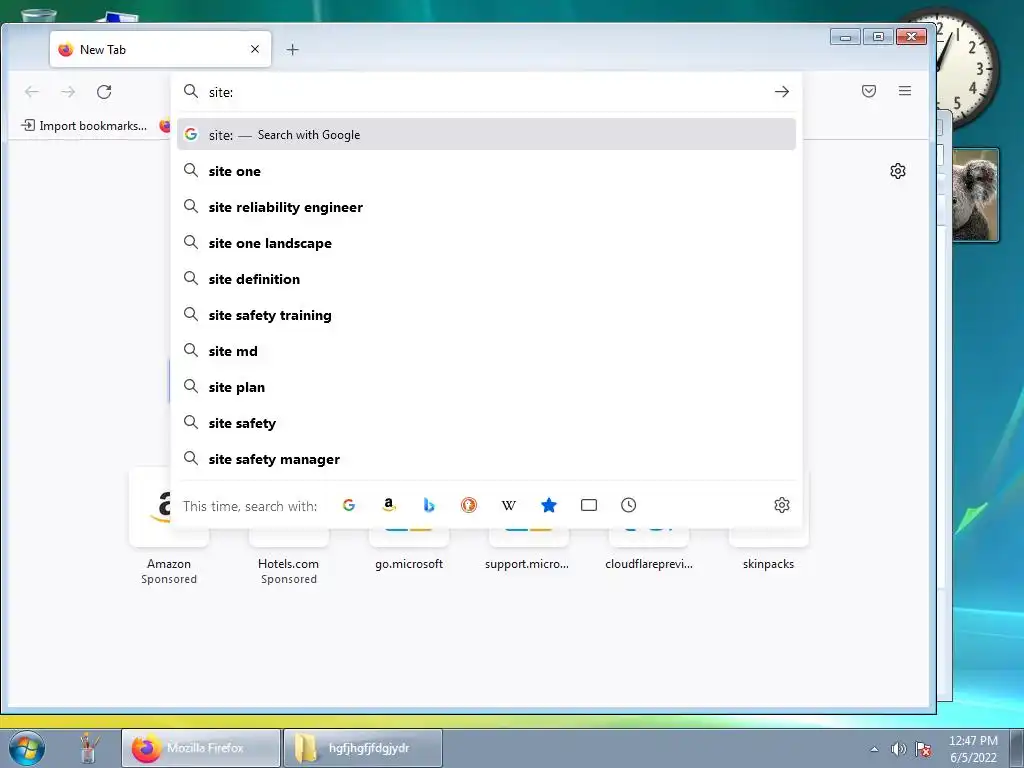Search this time with Bing icon
Image resolution: width=1024 pixels, height=768 pixels.
click(x=428, y=505)
